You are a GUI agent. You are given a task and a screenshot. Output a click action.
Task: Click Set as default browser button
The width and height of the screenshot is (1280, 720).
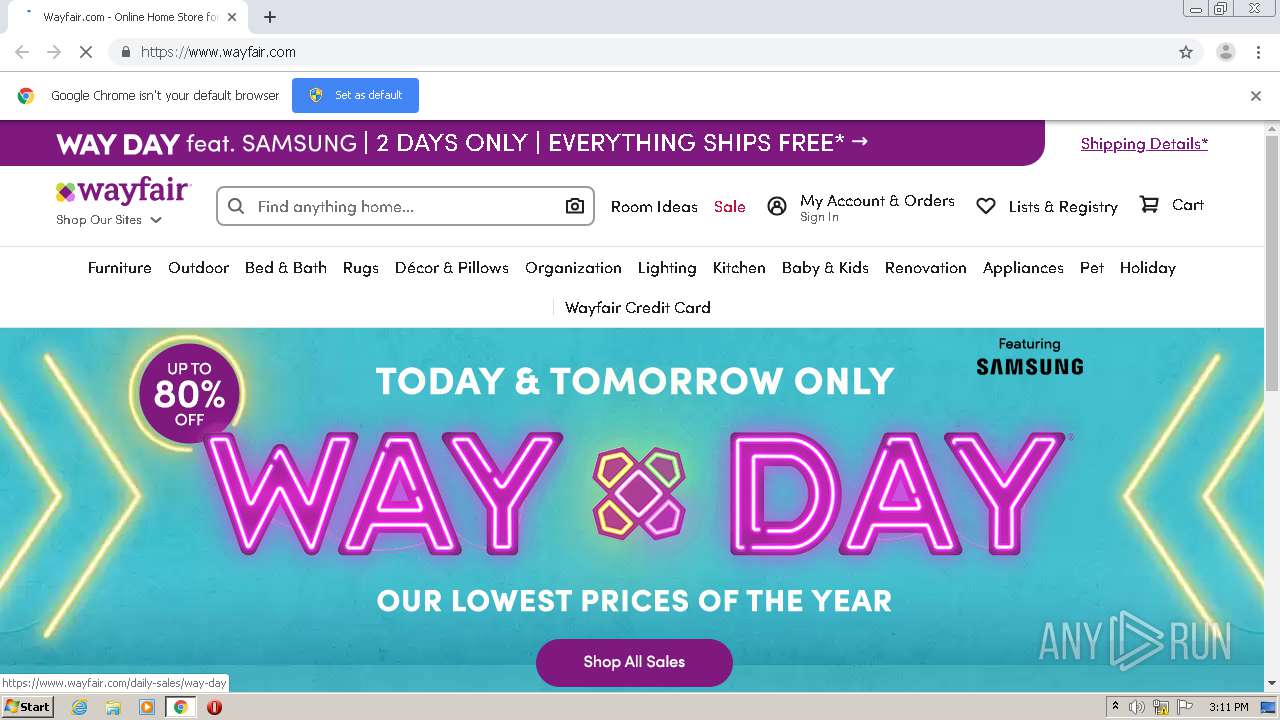pyautogui.click(x=355, y=95)
